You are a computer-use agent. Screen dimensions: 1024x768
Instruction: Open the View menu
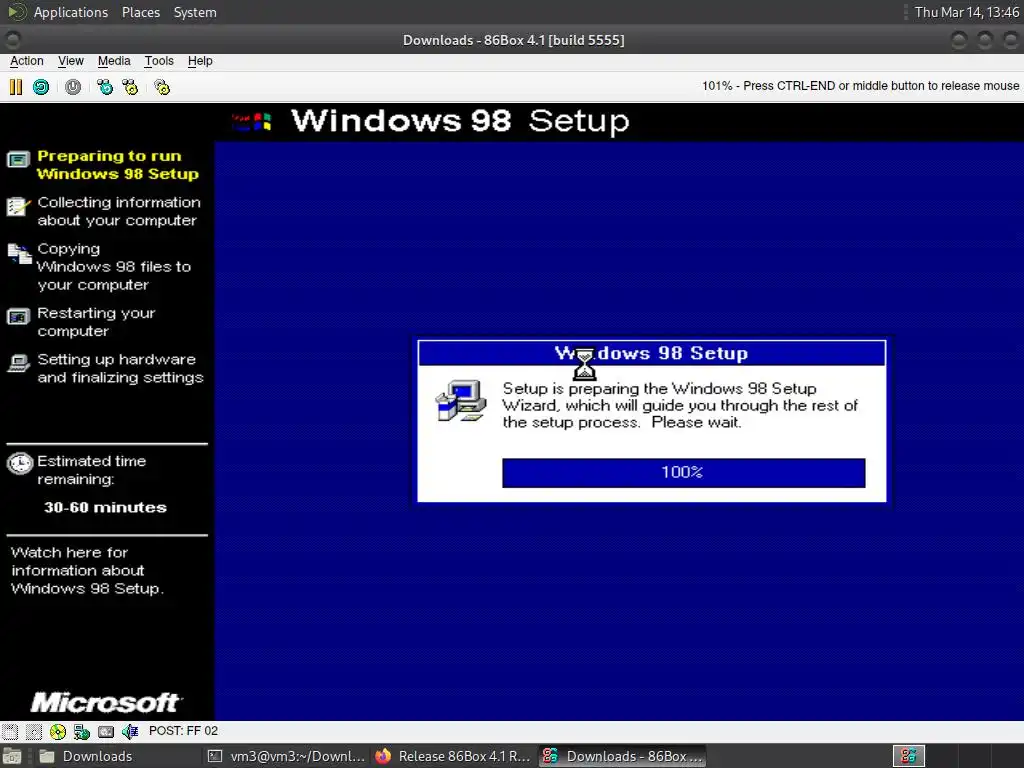pos(71,61)
